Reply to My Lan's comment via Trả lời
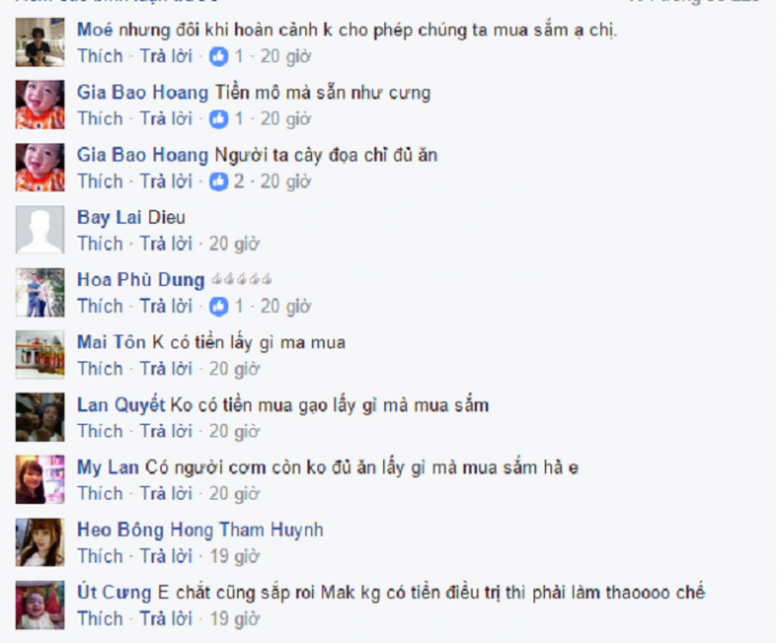 166,494
